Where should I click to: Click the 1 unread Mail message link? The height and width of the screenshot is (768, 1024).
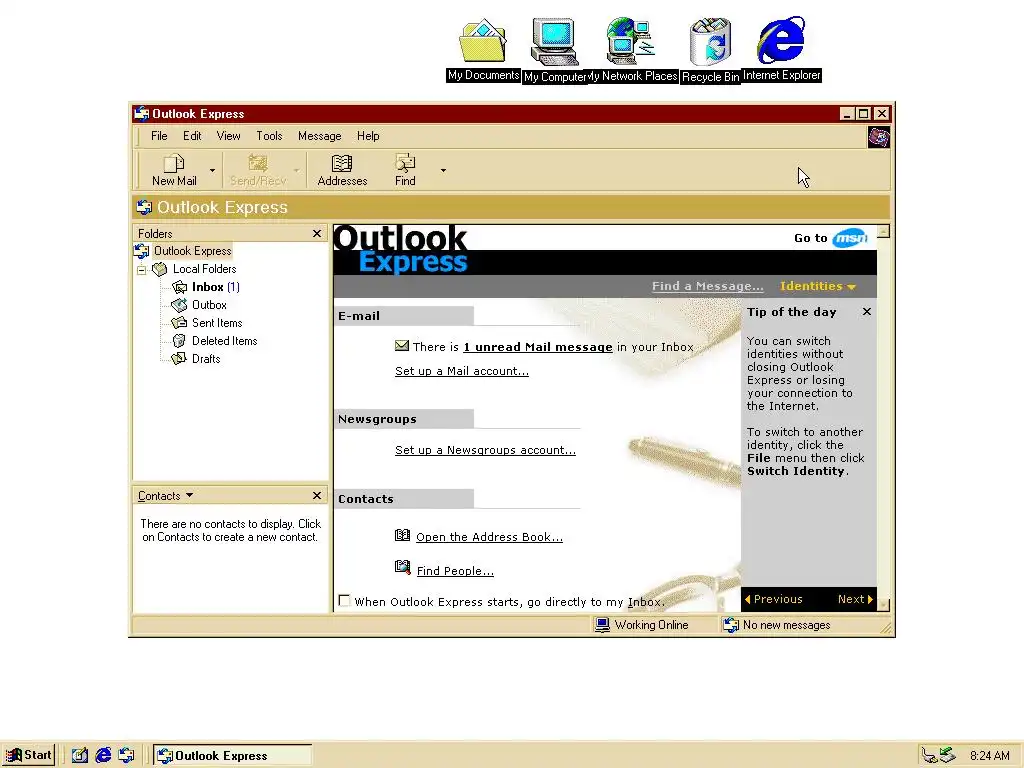[537, 347]
